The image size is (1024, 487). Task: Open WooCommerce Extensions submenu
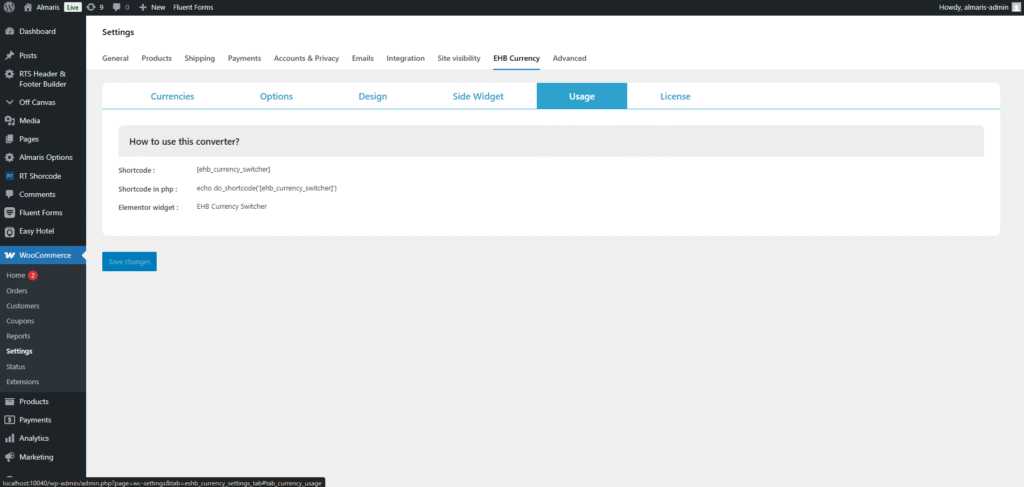coord(23,381)
